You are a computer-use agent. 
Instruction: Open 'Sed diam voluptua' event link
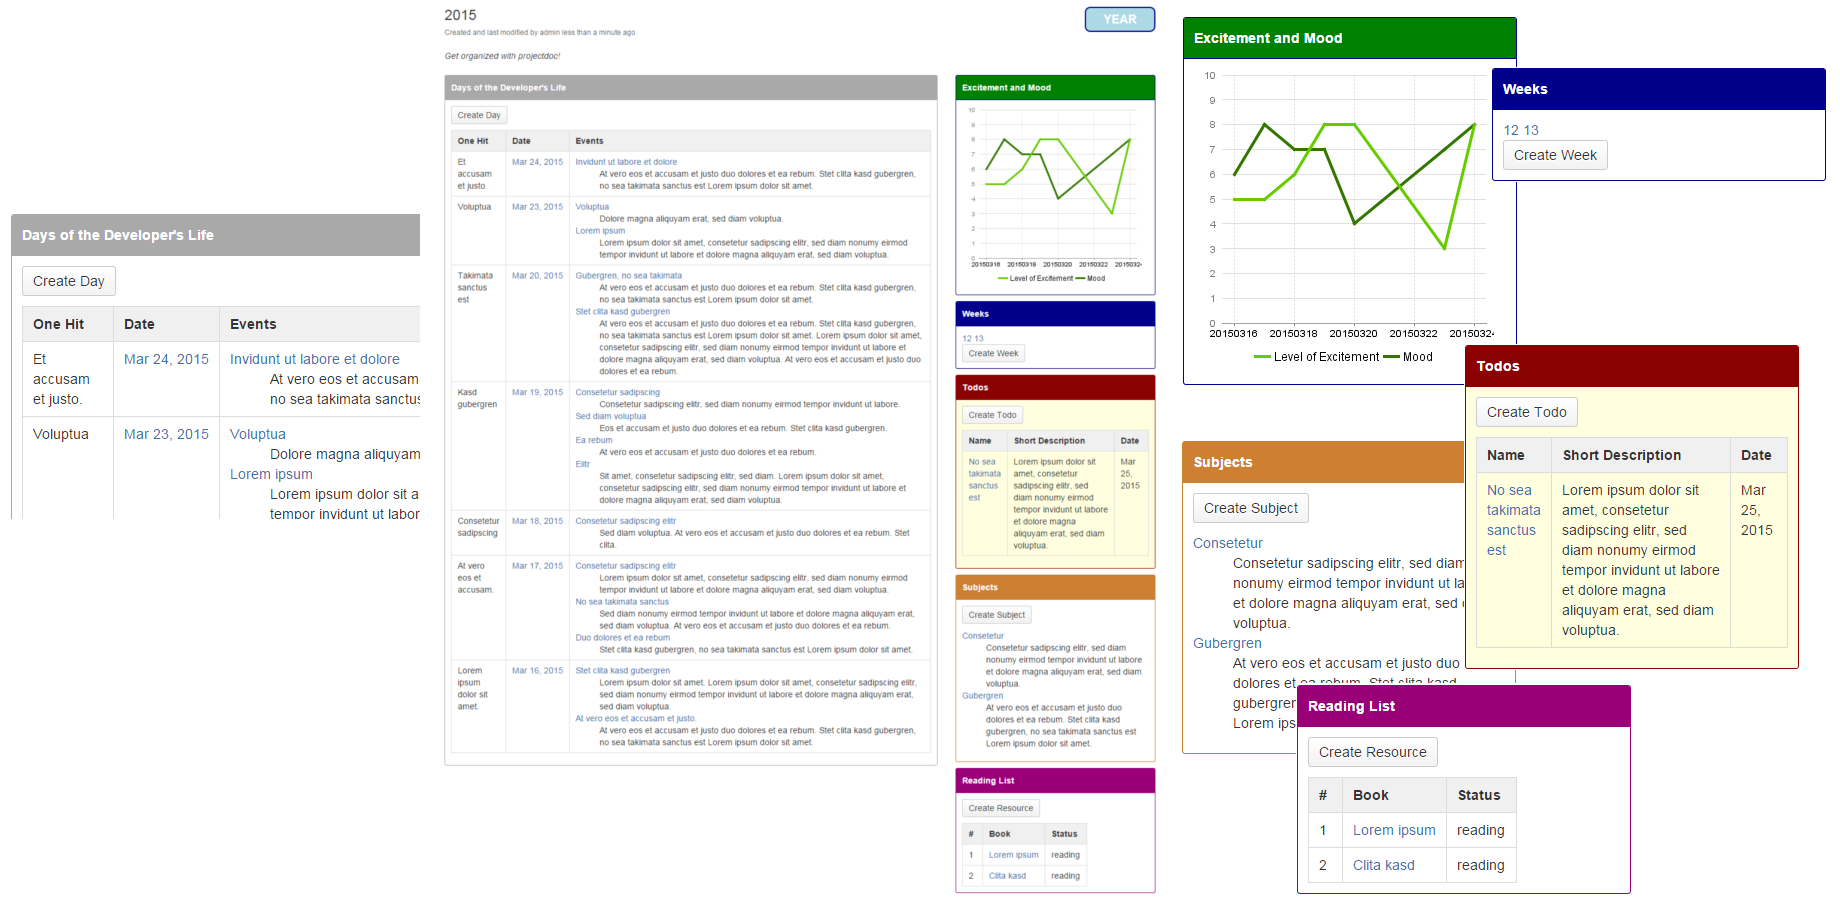point(611,416)
